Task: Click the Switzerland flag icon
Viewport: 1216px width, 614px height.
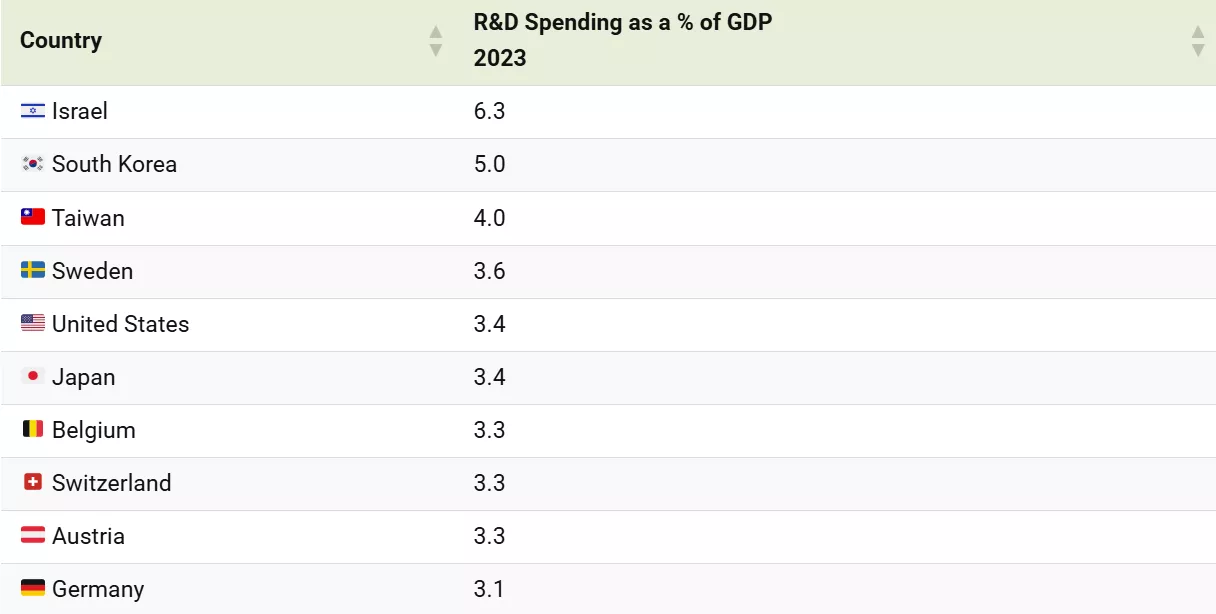Action: (x=31, y=483)
